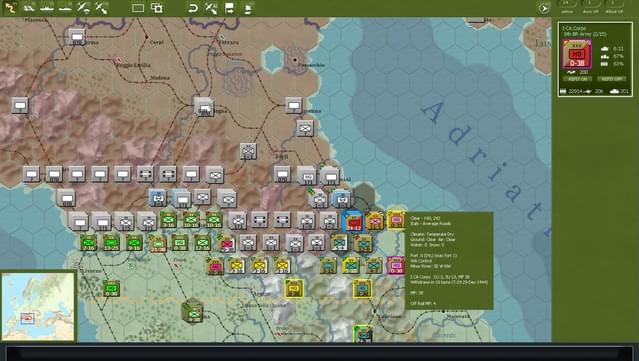Click the HQ 0-38 counter in unit panel

pos(577,54)
